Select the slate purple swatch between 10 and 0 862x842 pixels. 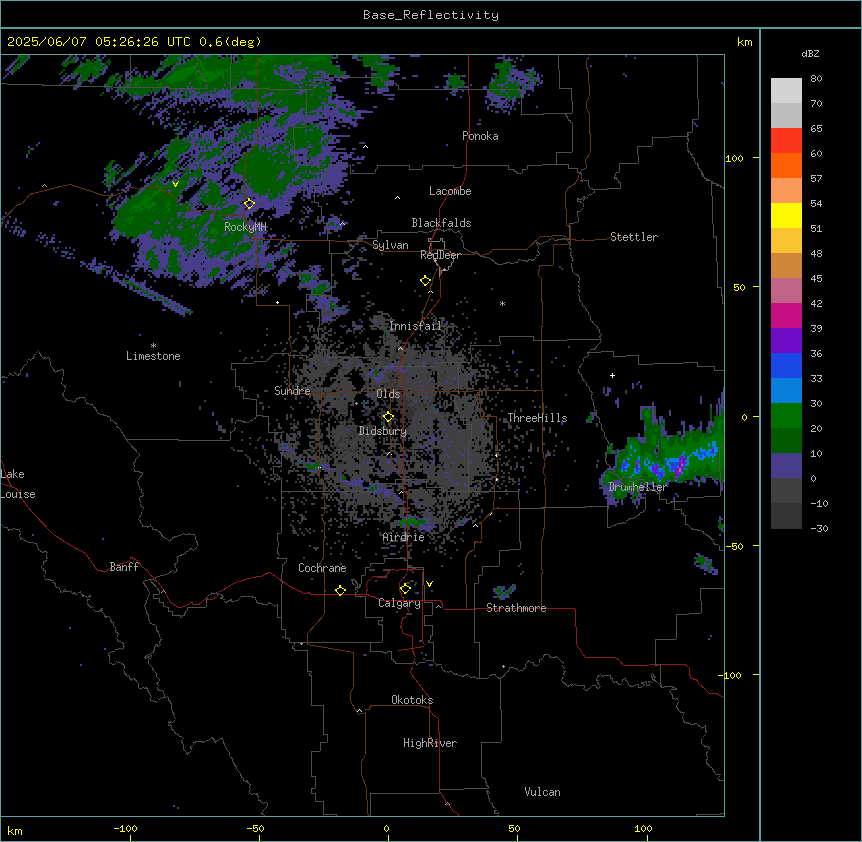click(x=786, y=466)
